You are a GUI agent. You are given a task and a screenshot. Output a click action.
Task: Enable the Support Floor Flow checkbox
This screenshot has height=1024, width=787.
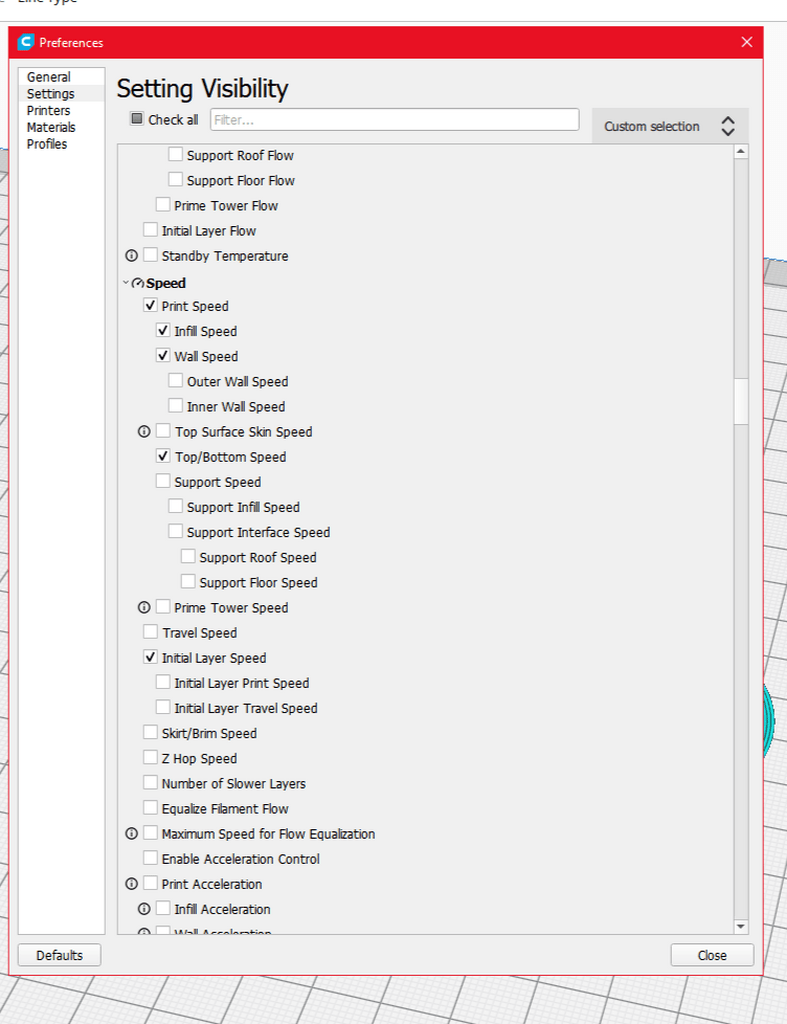pyautogui.click(x=175, y=180)
